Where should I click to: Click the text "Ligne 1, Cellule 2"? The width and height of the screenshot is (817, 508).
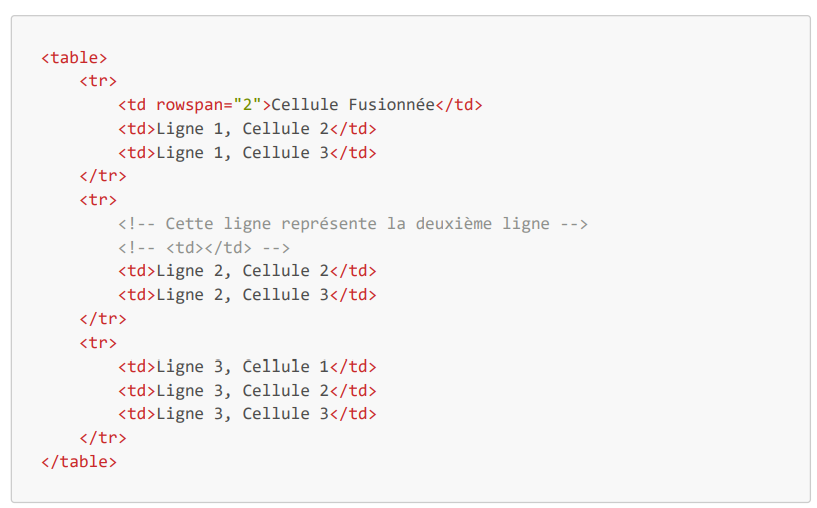[242, 129]
